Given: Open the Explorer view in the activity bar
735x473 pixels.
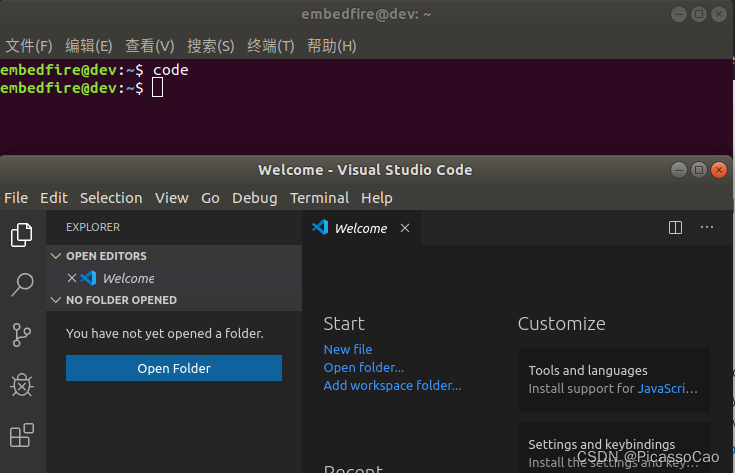Looking at the screenshot, I should pyautogui.click(x=22, y=235).
